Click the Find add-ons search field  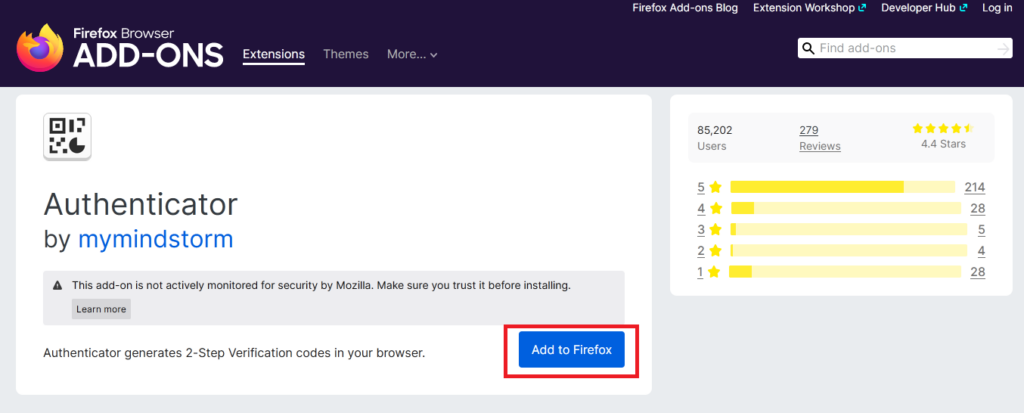tap(905, 49)
